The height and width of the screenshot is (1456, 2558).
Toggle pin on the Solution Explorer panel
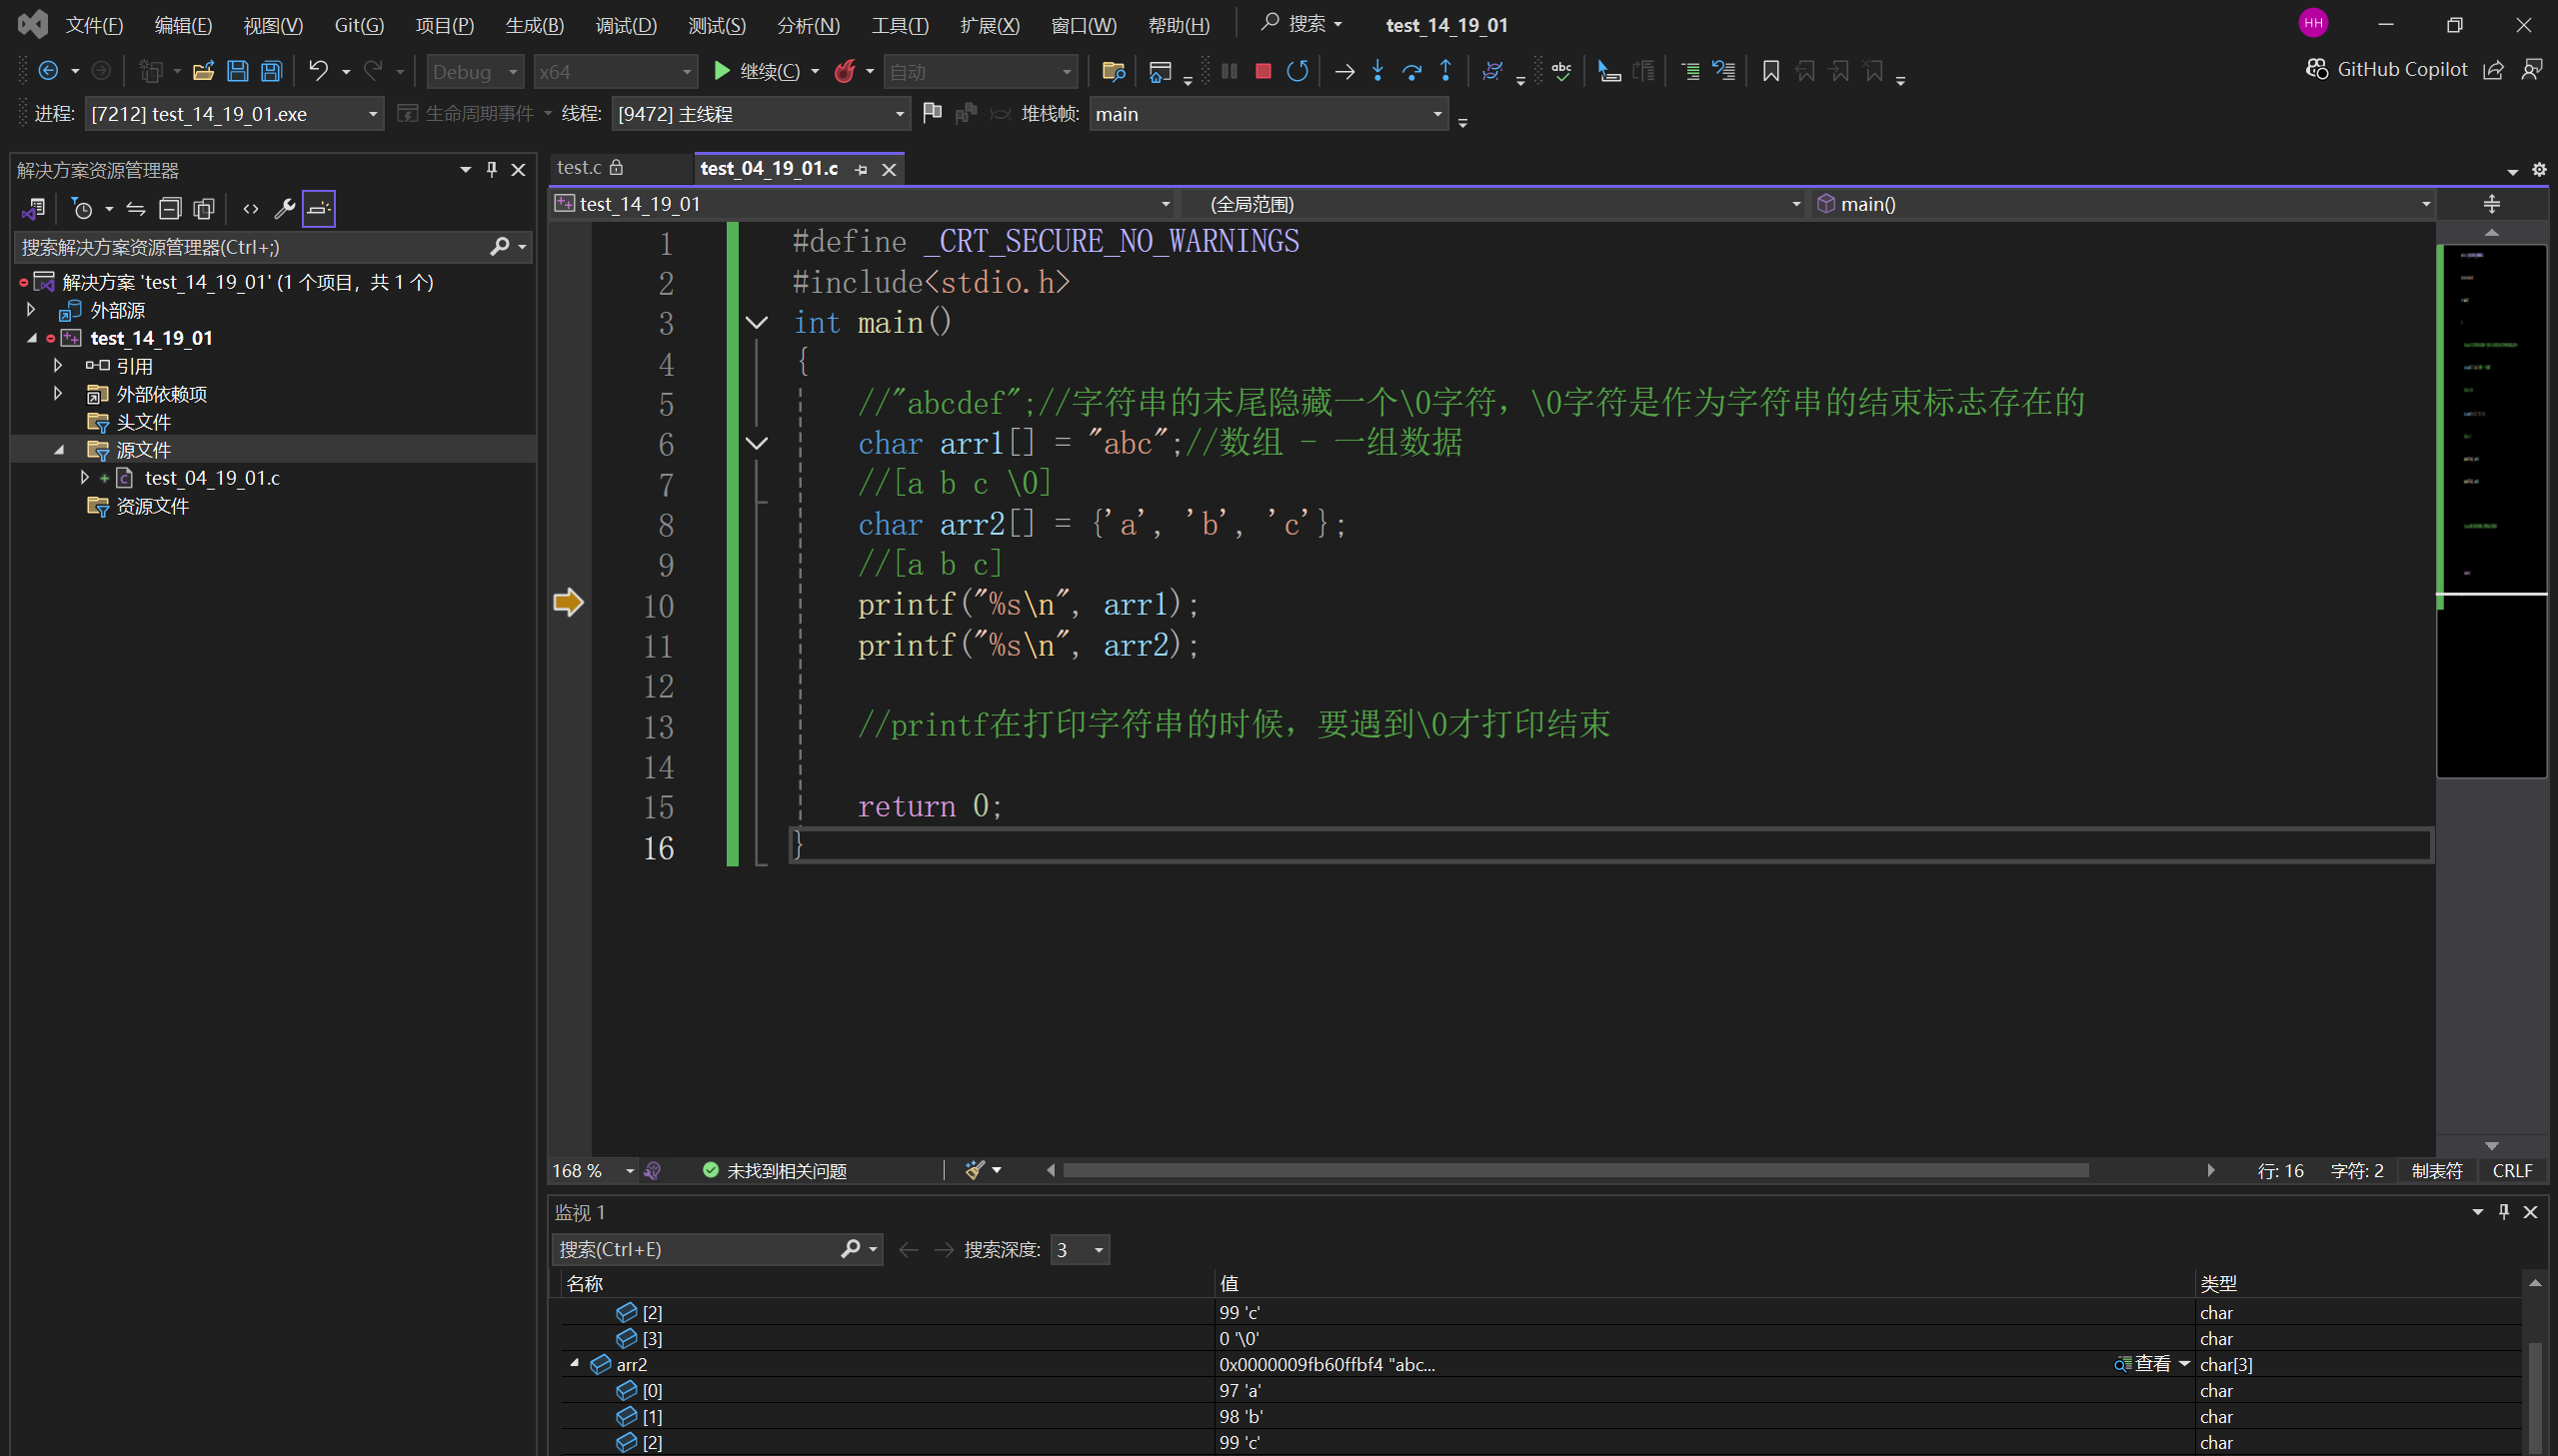coord(491,170)
